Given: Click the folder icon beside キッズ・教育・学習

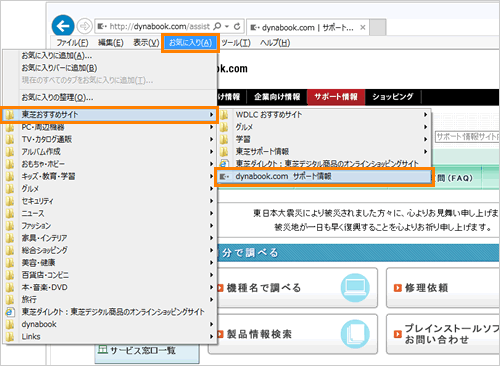Looking at the screenshot, I should click(x=10, y=176).
